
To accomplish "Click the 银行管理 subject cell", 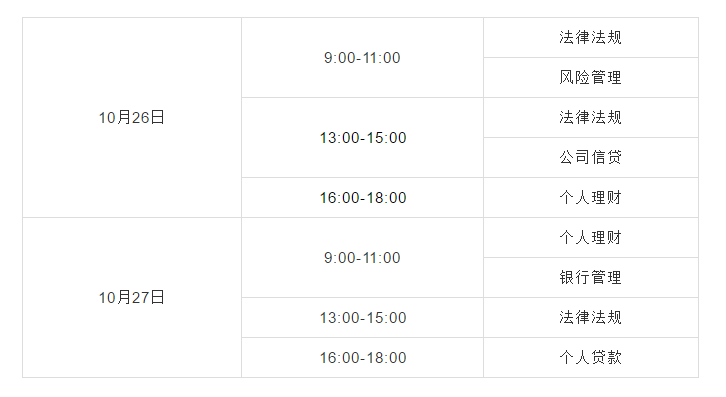I will 590,277.
